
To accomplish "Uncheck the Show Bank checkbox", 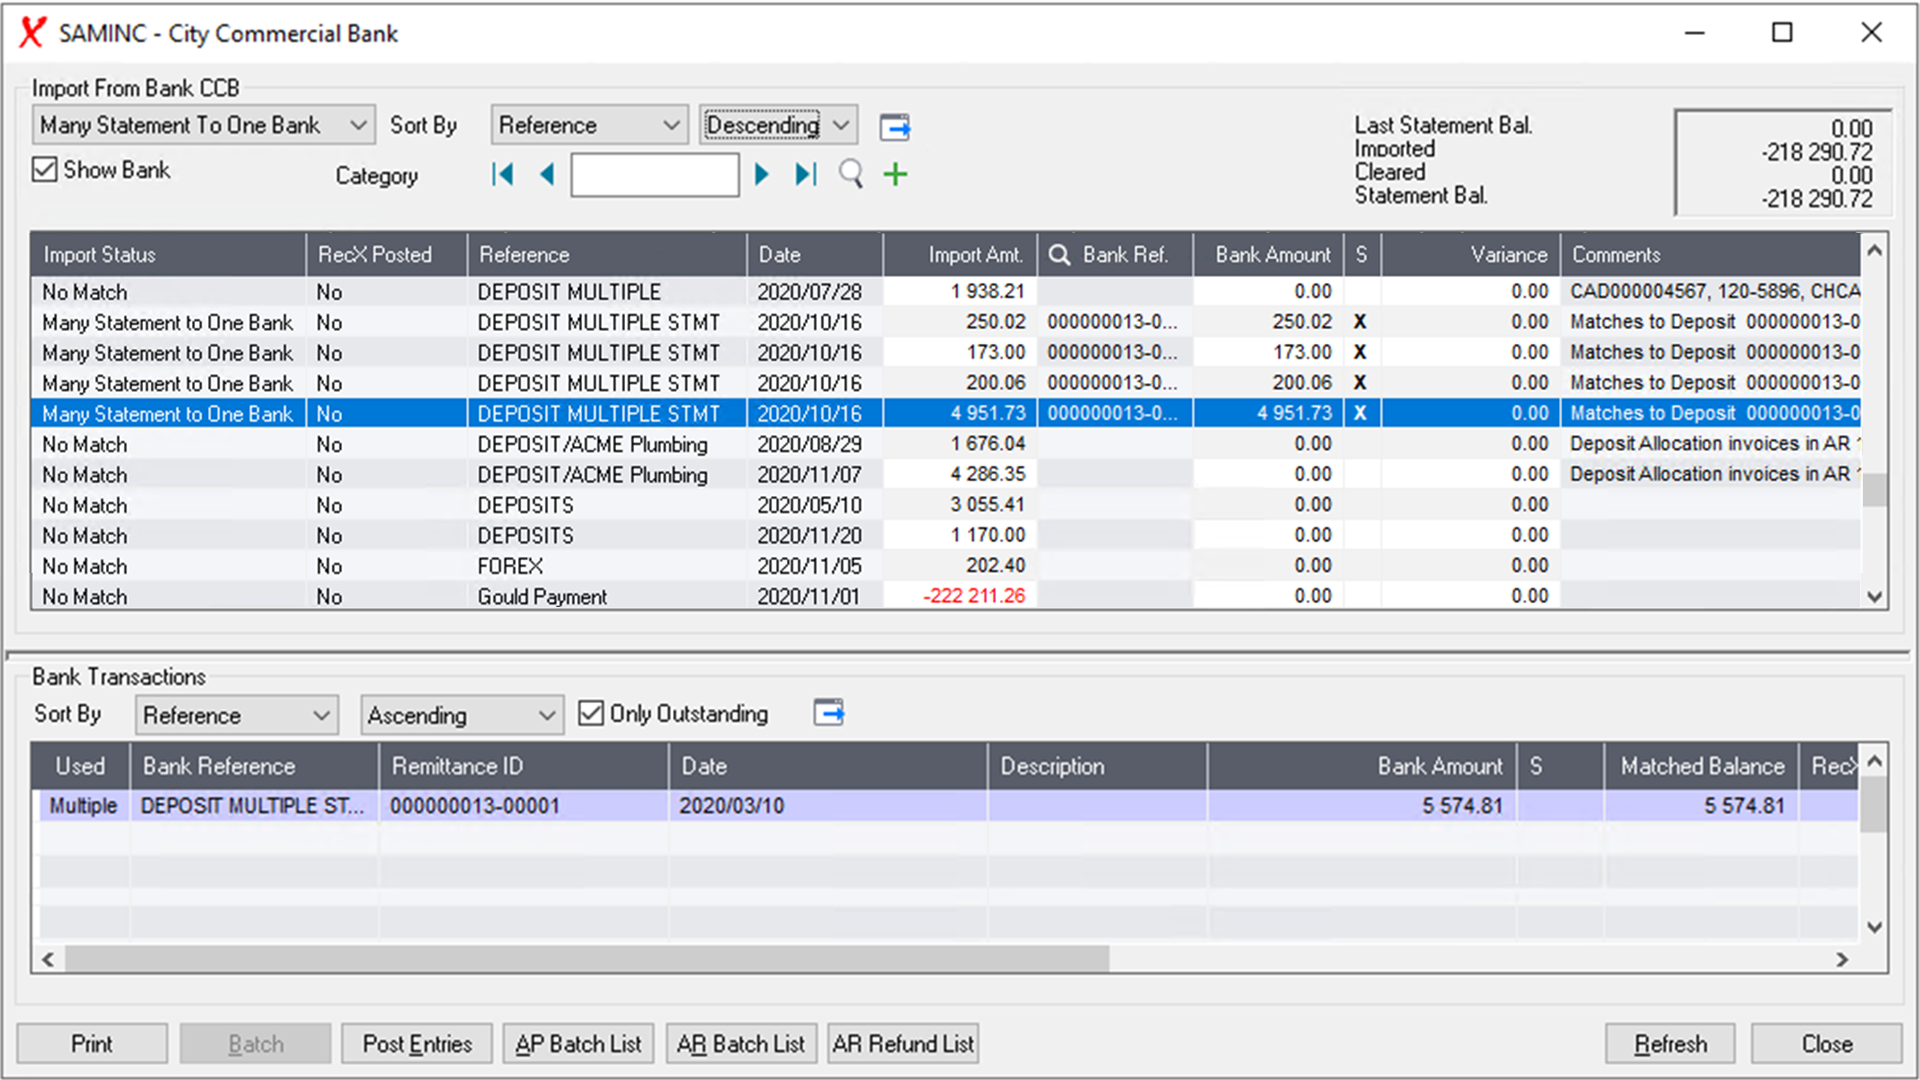I will pos(44,169).
